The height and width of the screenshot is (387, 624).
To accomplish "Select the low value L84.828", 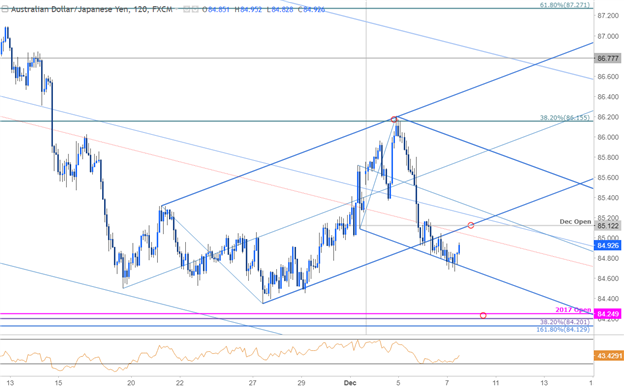I will (x=280, y=9).
